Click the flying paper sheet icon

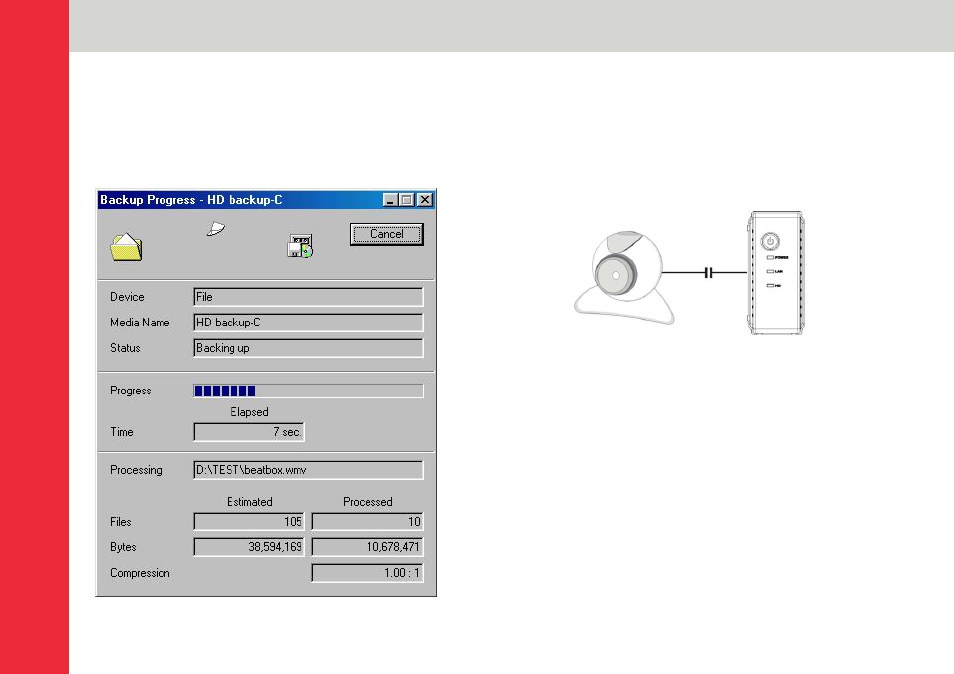[x=216, y=229]
